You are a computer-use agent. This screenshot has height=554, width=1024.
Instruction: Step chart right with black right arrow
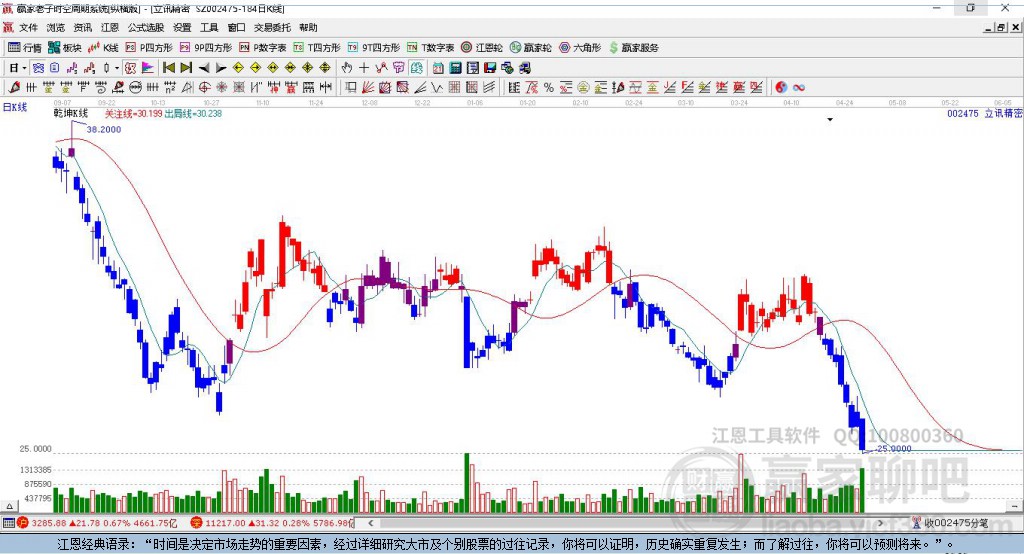click(221, 68)
